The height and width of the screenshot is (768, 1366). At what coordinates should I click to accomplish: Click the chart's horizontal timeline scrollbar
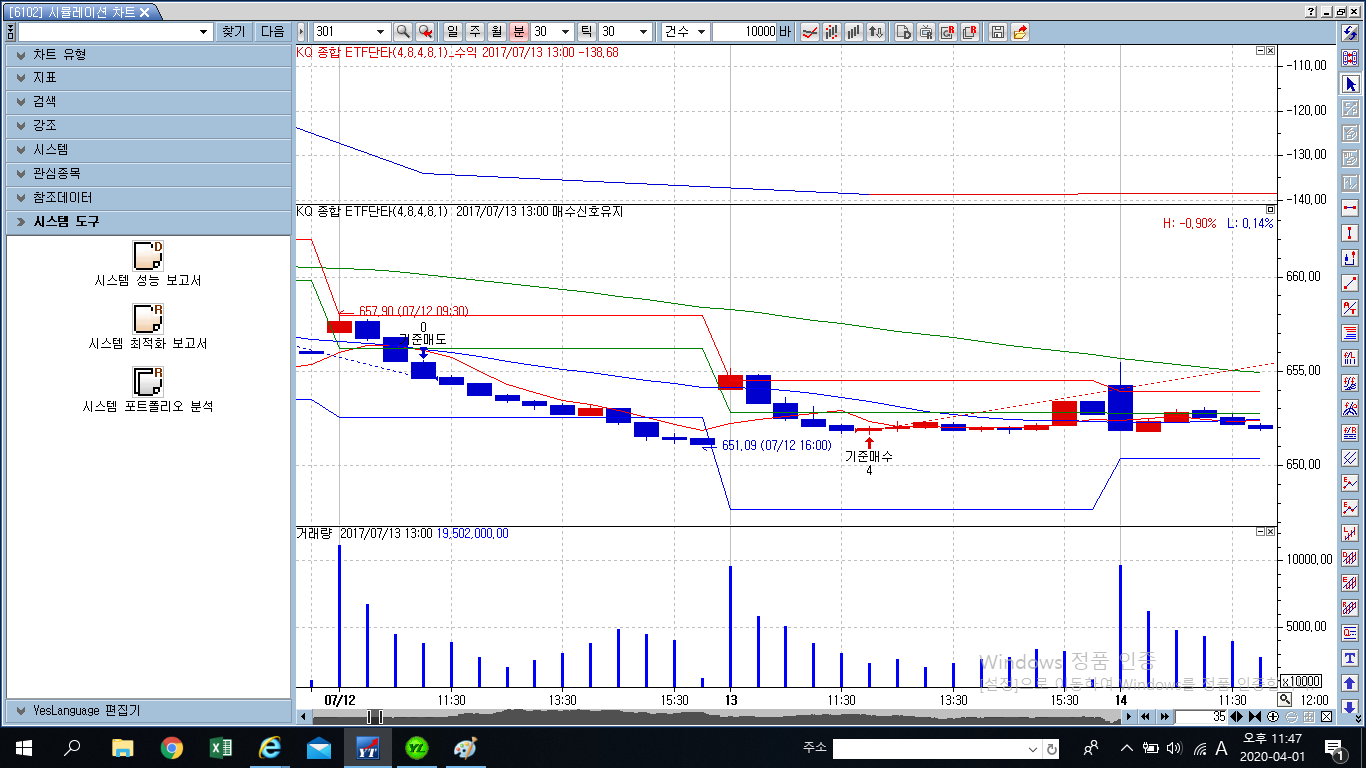pyautogui.click(x=700, y=717)
